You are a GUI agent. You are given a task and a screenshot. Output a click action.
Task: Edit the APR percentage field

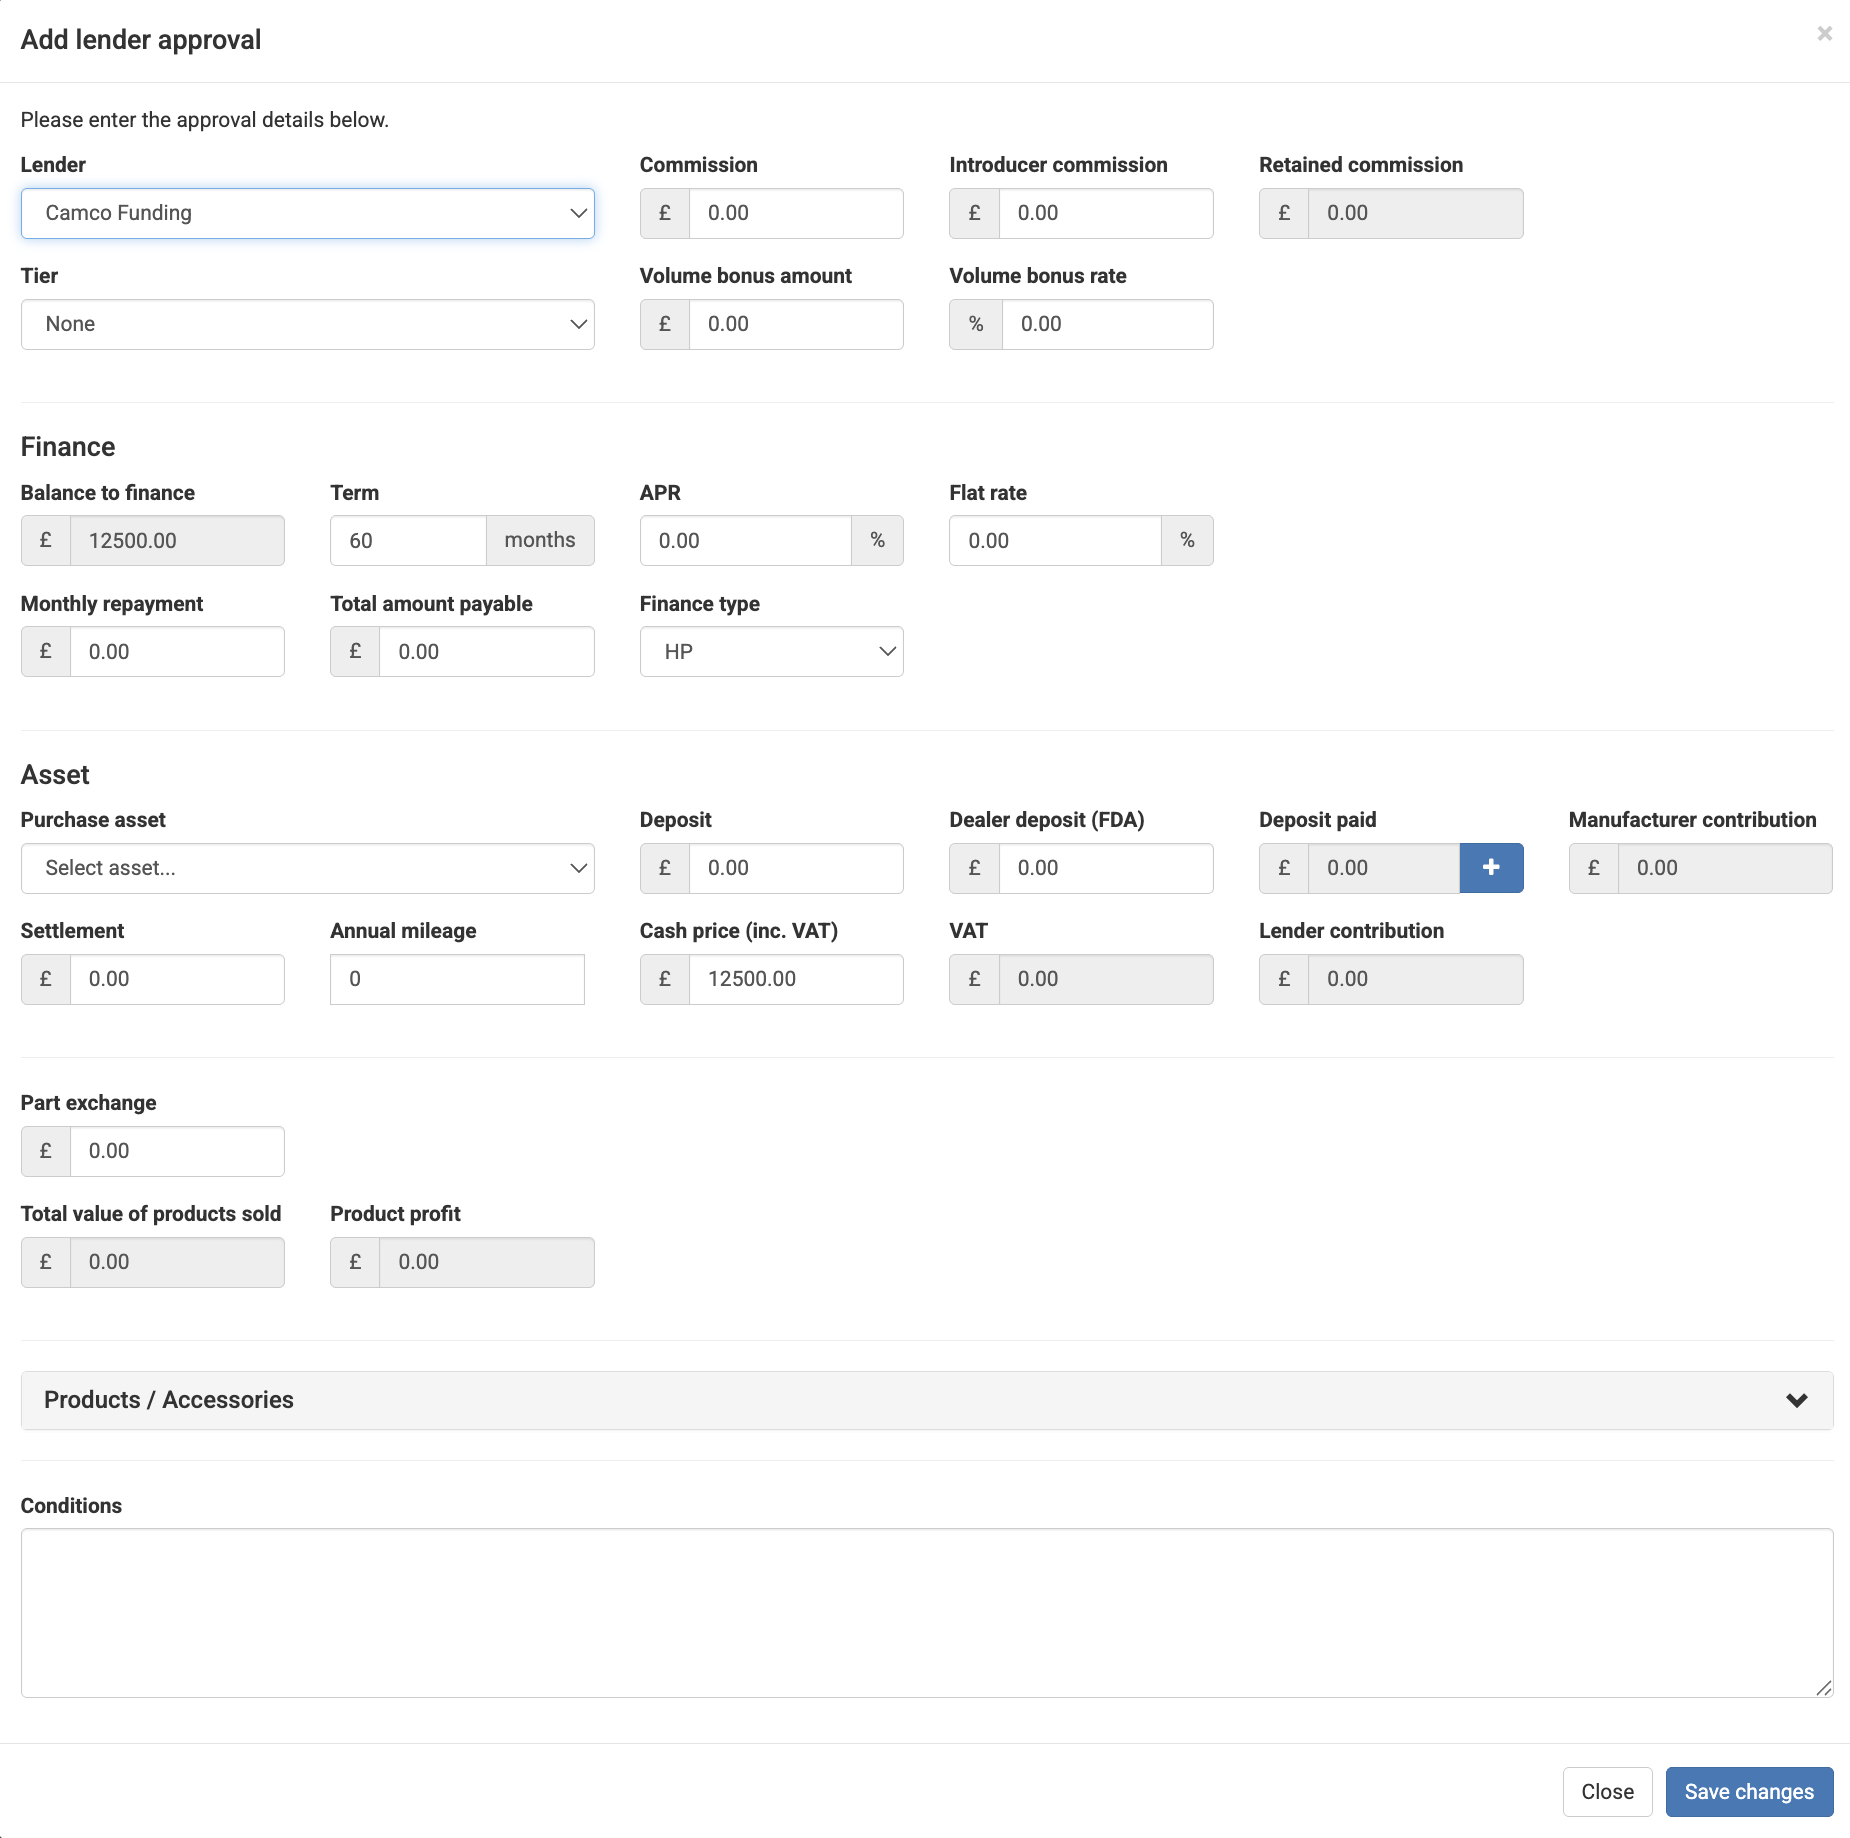745,540
